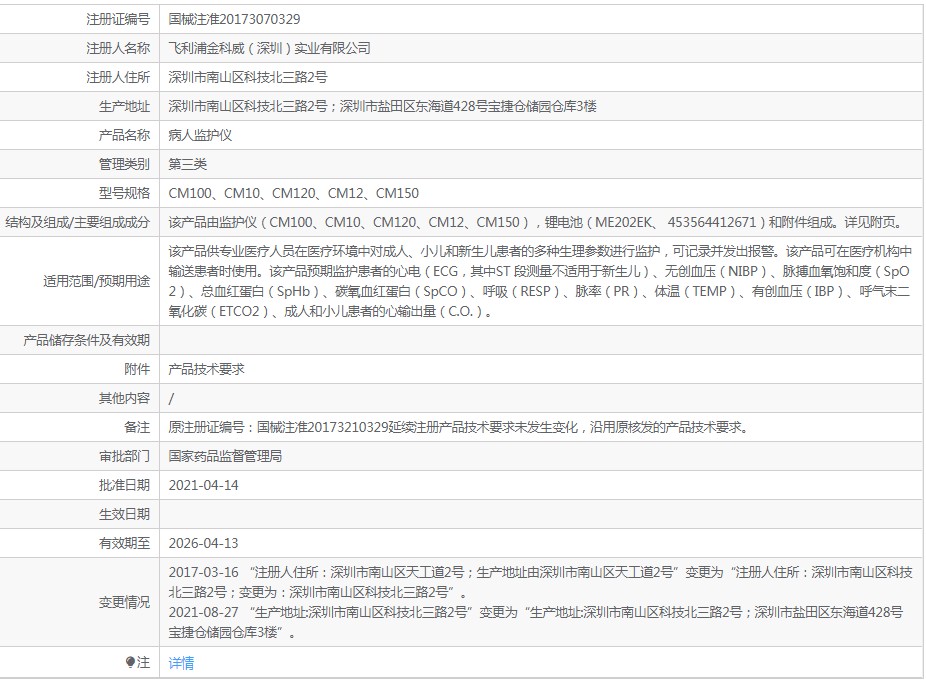926x680 pixels.
Task: Select model list CM100、CM10、CM120、CM12、CM150
Action: [x=294, y=193]
